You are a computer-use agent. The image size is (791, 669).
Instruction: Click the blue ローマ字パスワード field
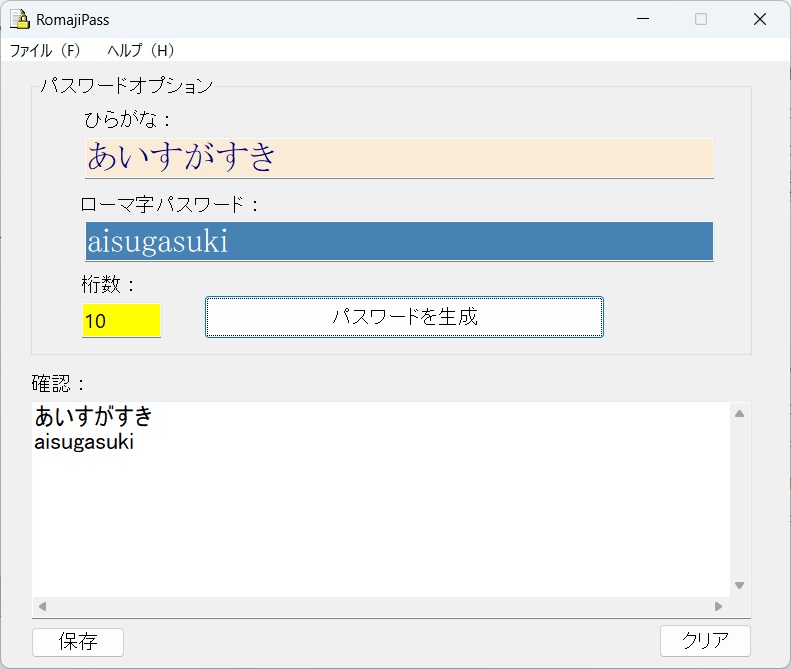[x=399, y=241]
